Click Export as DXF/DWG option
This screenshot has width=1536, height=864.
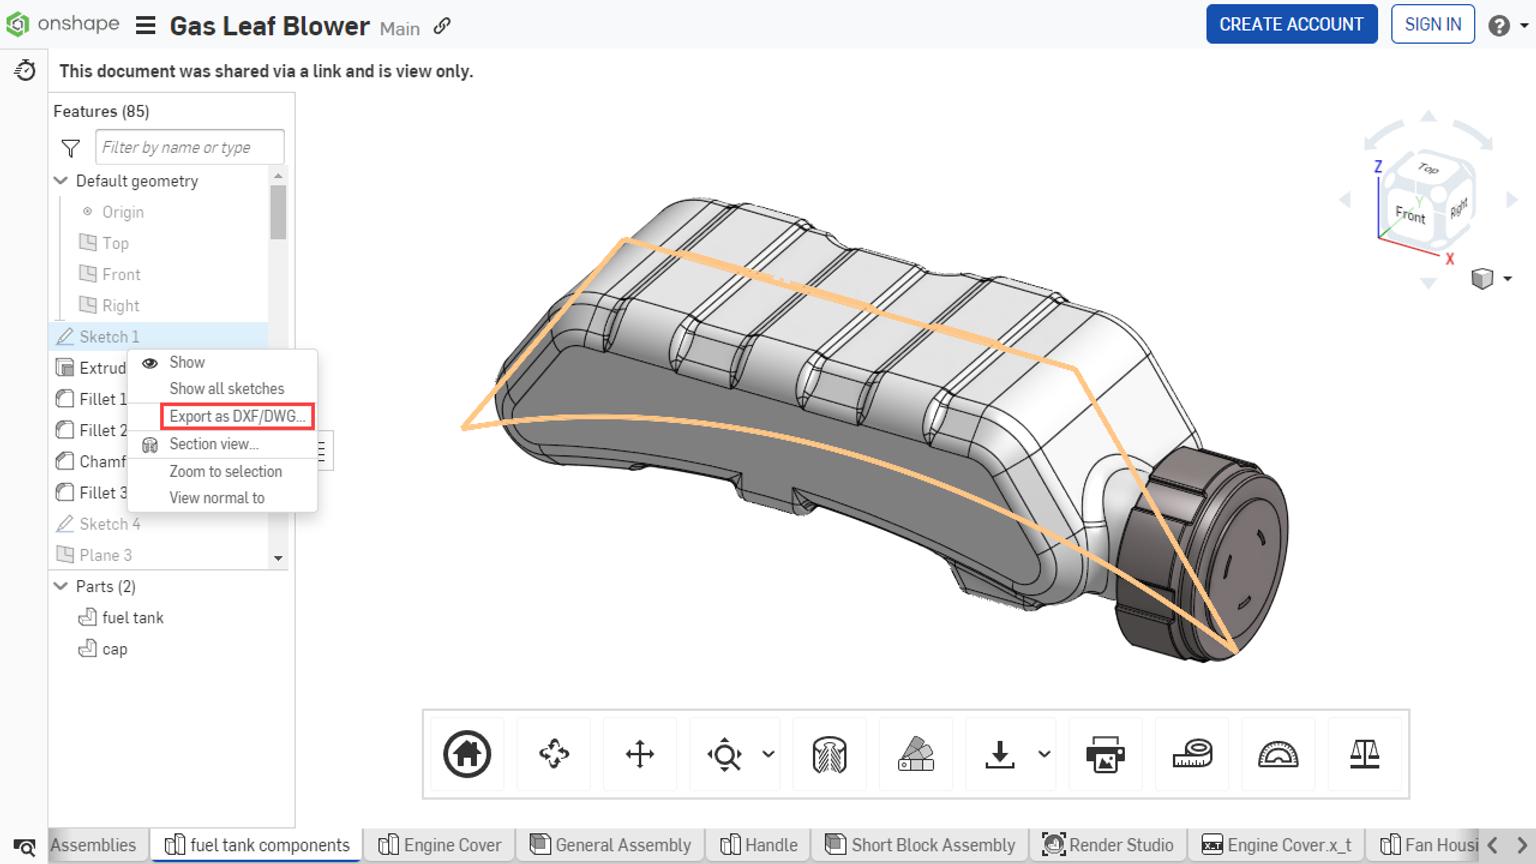[237, 417]
